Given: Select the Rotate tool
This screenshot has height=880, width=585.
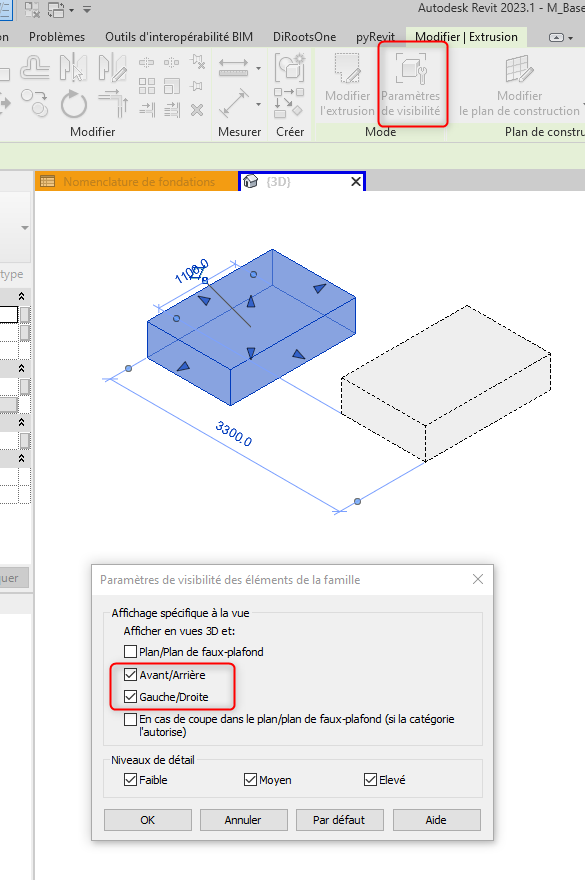Looking at the screenshot, I should pos(74,104).
